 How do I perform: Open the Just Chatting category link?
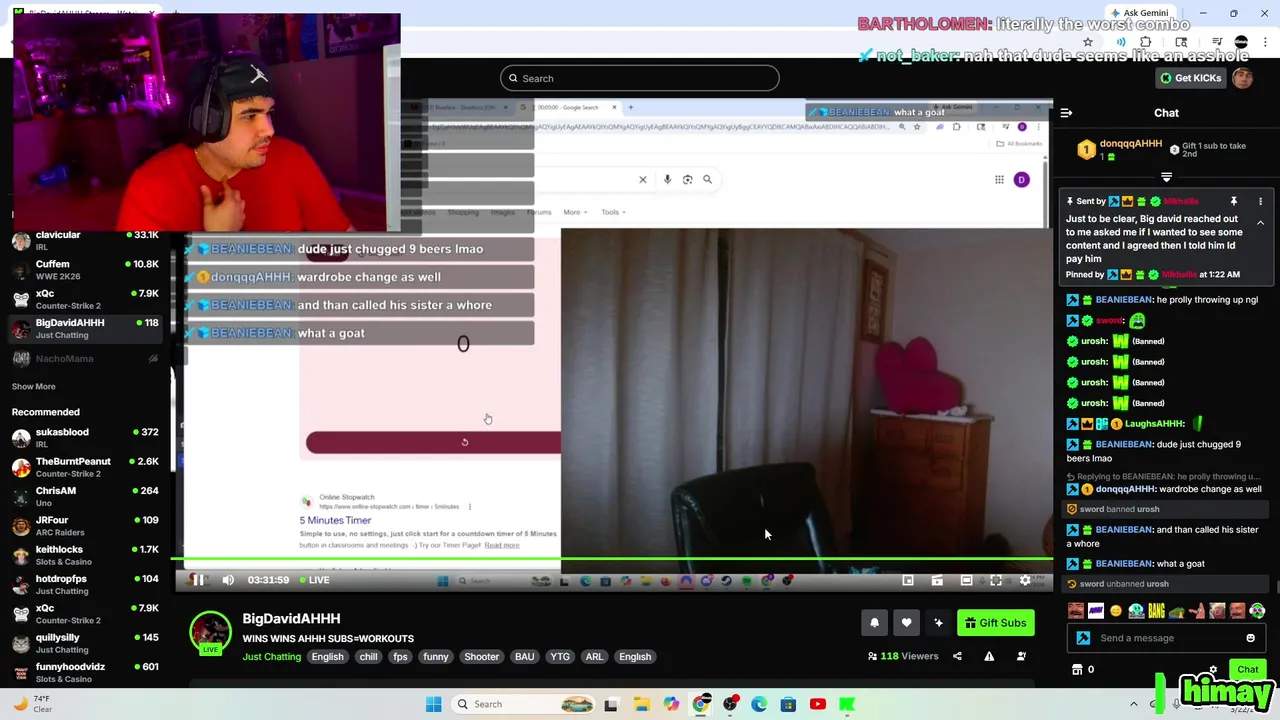point(271,657)
